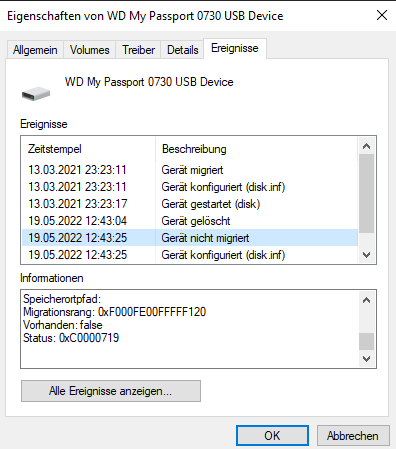Select the Ereignisse tab
This screenshot has height=449, width=396.
235,49
